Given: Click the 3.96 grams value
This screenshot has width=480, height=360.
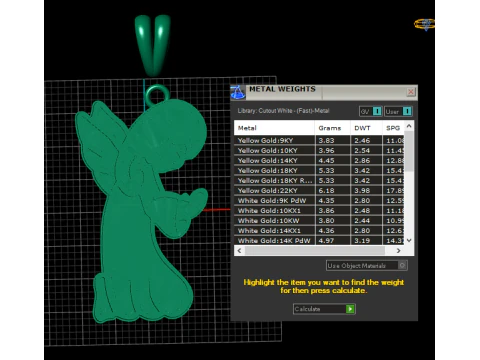Looking at the screenshot, I should (x=326, y=150).
